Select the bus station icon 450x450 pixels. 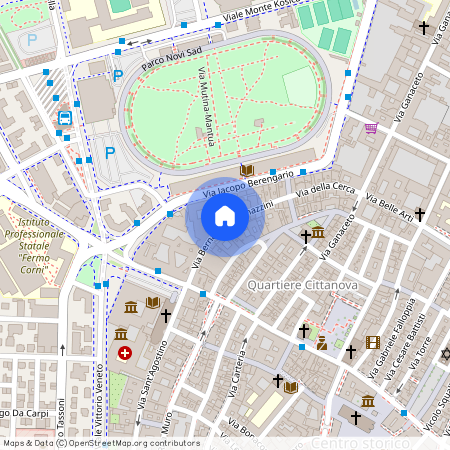(65, 118)
